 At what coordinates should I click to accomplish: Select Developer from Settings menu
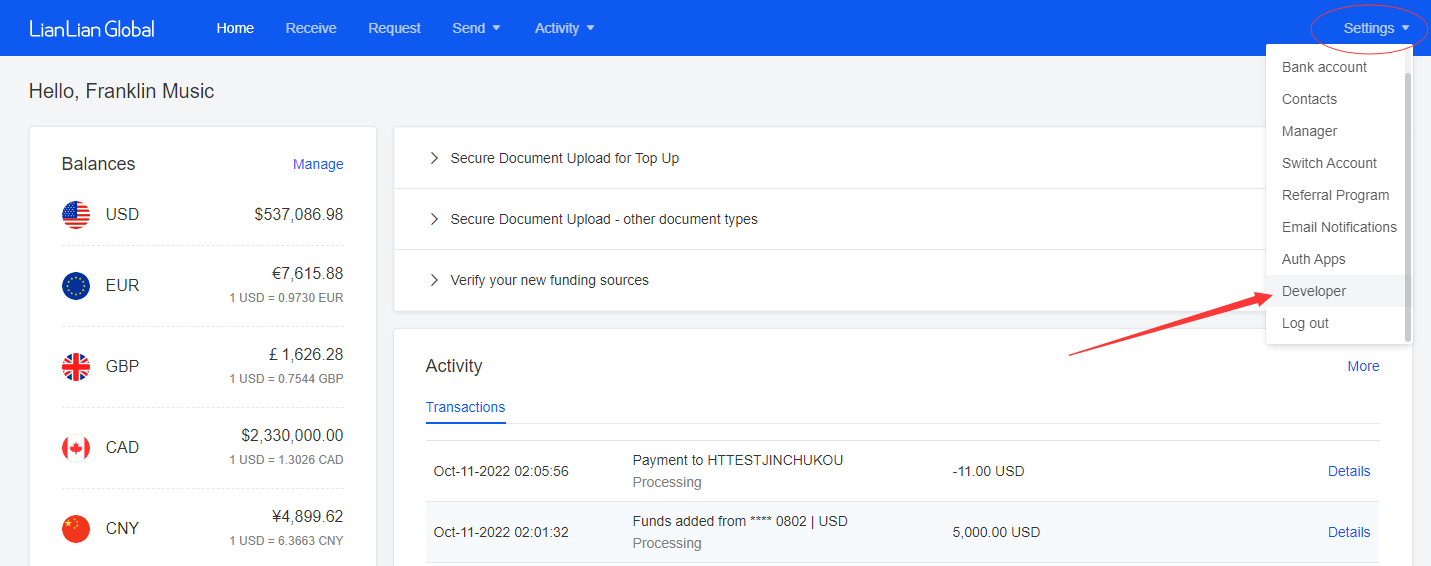pyautogui.click(x=1314, y=291)
